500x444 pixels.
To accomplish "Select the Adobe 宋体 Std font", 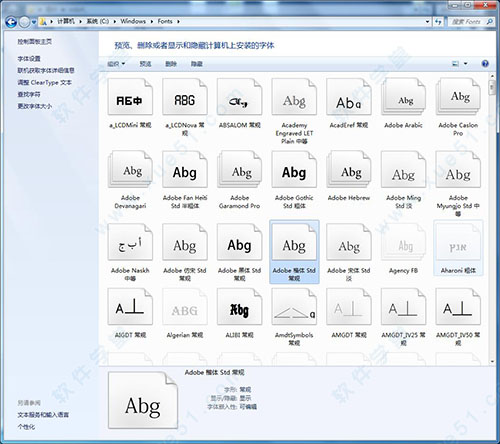I will pyautogui.click(x=349, y=242).
